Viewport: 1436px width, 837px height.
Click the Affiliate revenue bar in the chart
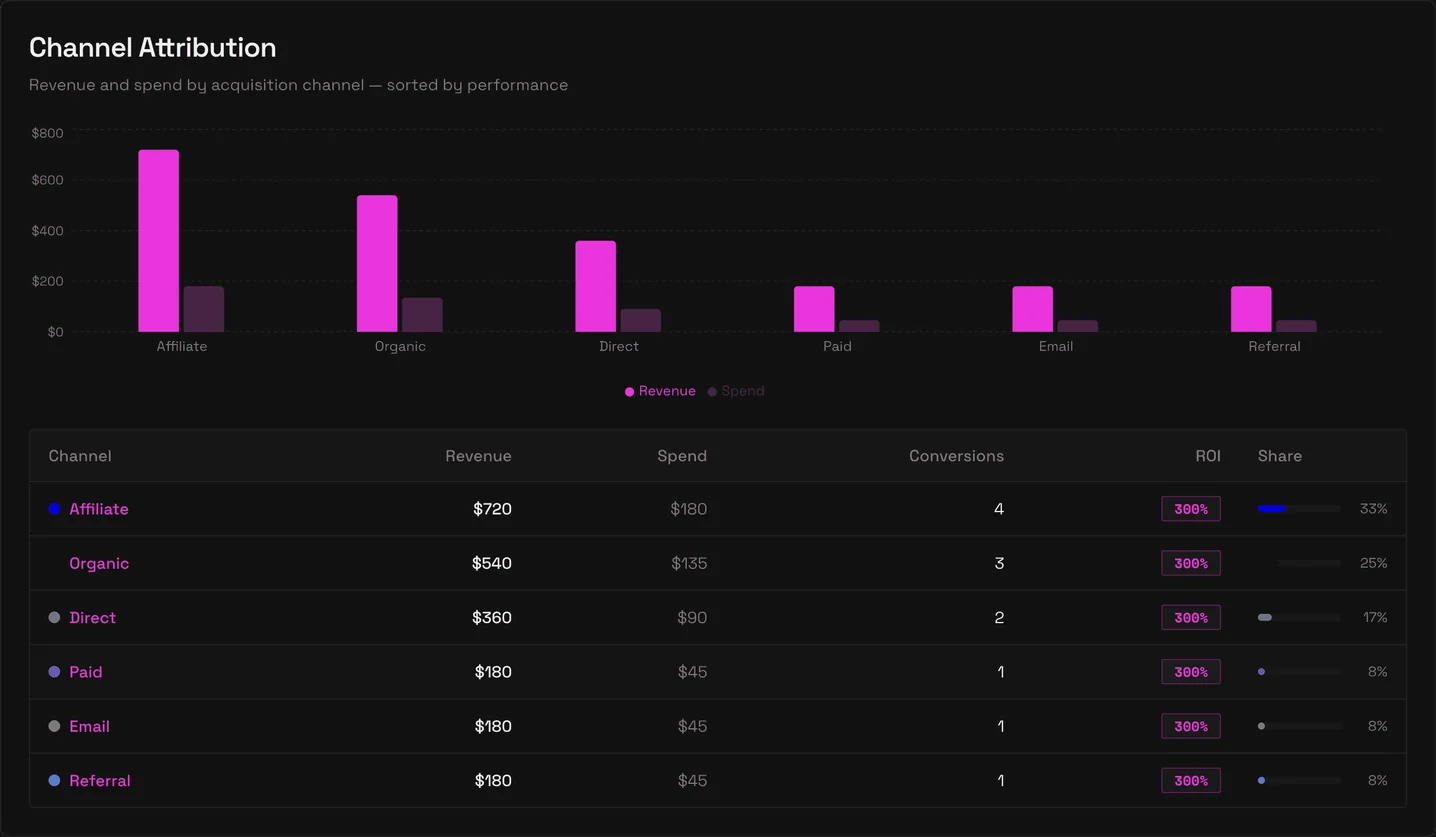click(159, 241)
